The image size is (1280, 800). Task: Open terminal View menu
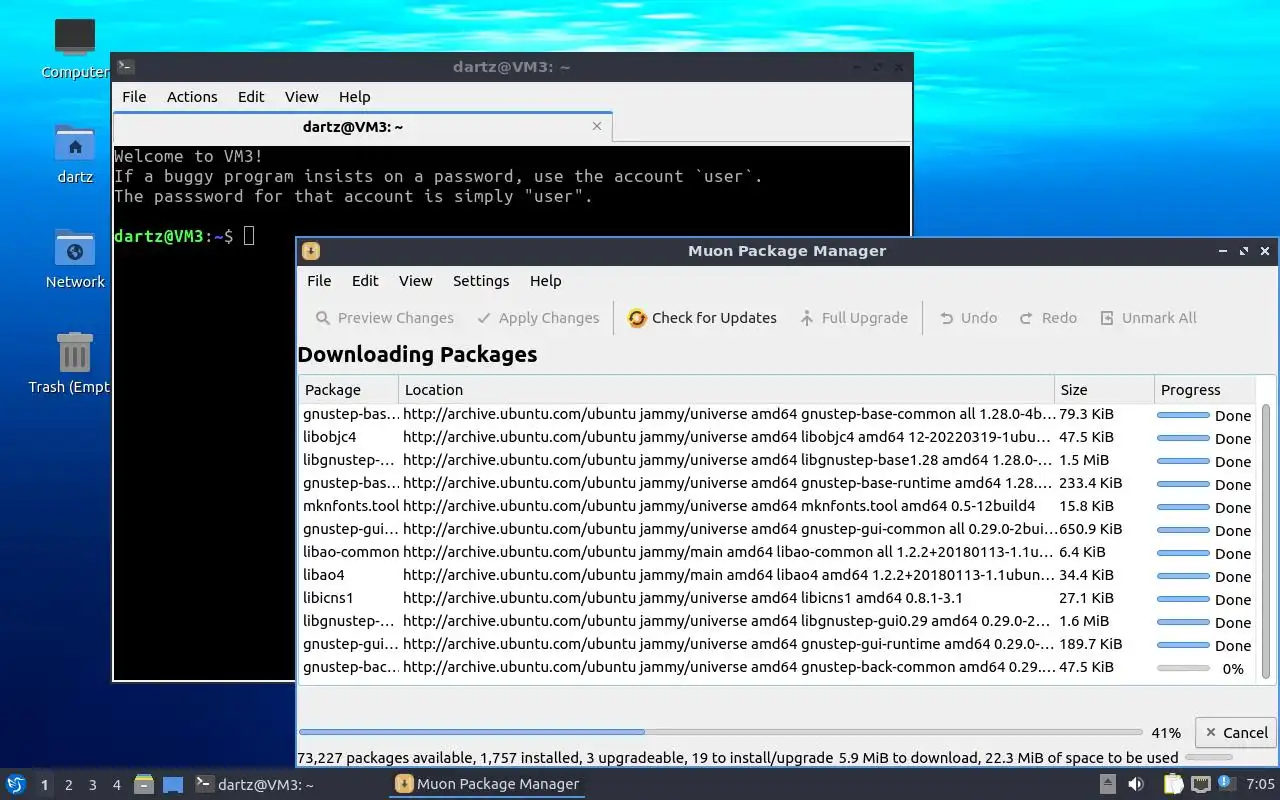click(301, 97)
